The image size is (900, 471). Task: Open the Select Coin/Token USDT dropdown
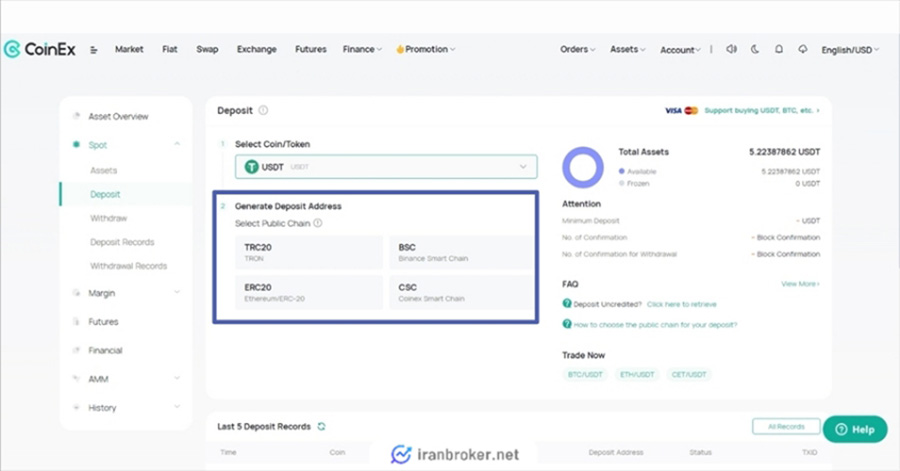386,167
